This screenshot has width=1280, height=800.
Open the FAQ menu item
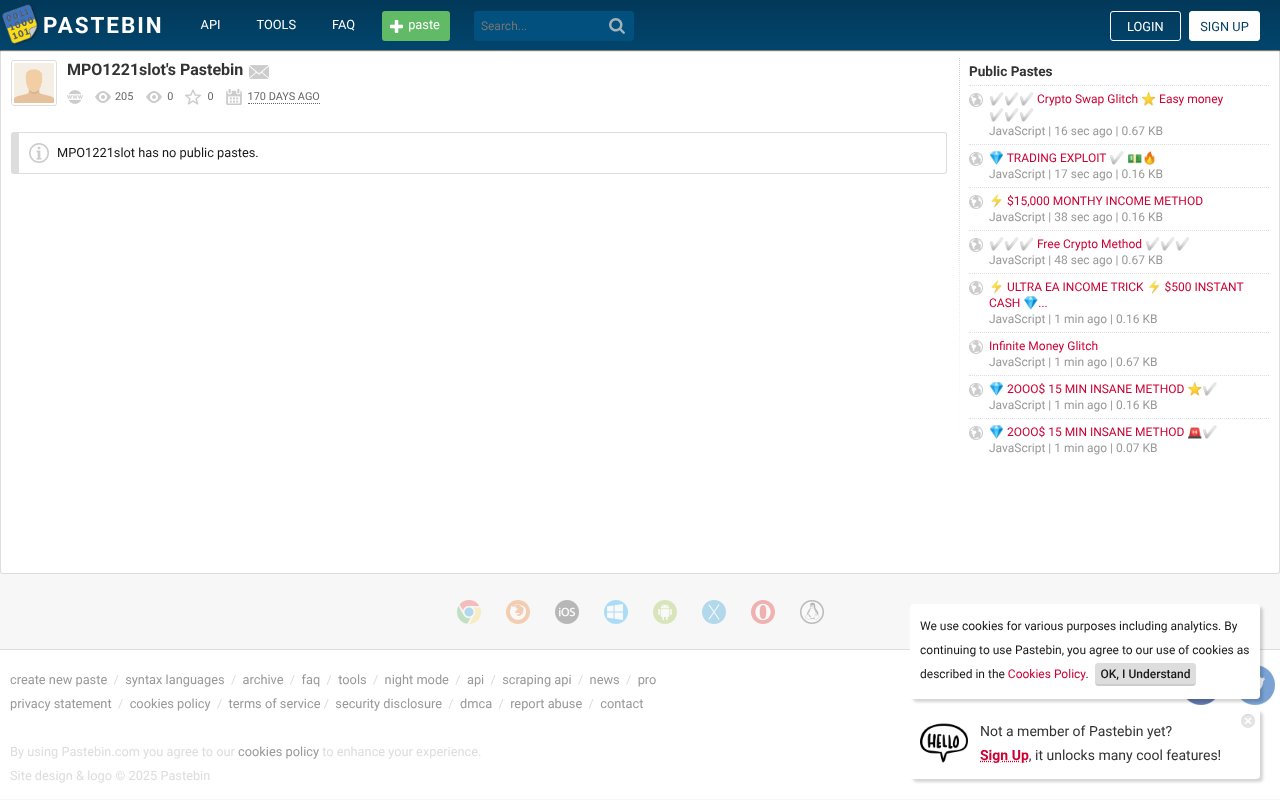point(343,24)
